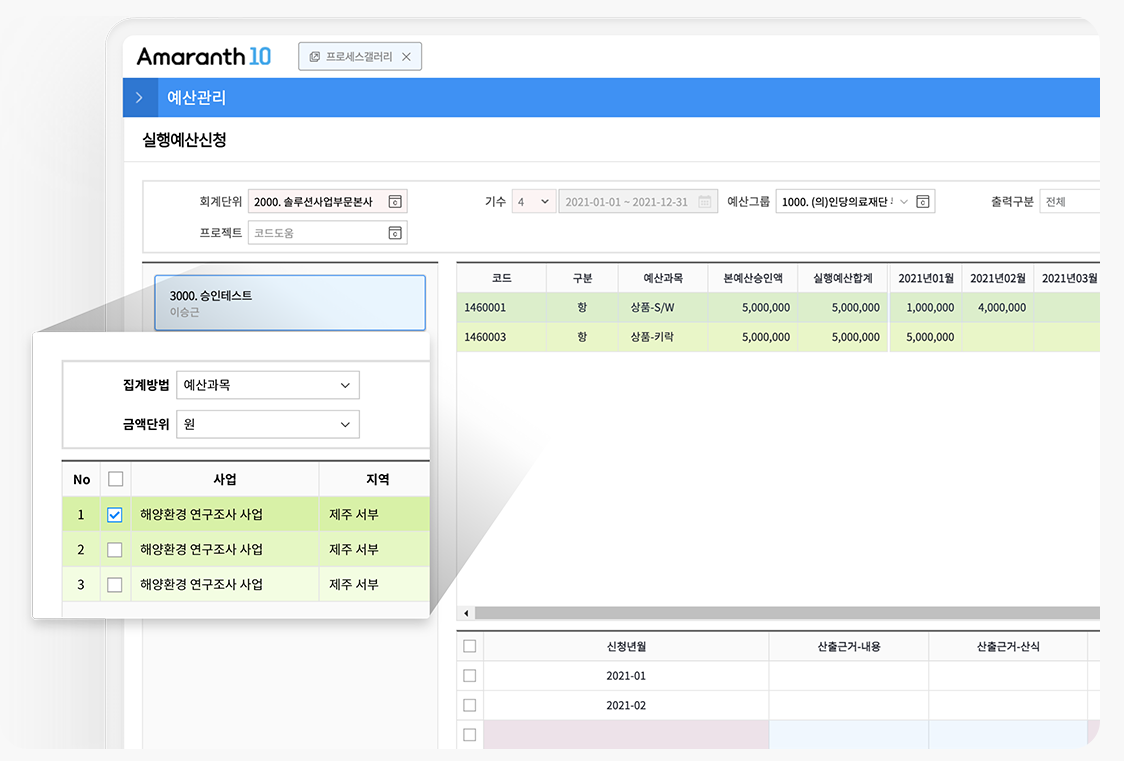Viewport: 1124px width, 761px height.
Task: Open calendar icon in the date range field
Action: 705,201
